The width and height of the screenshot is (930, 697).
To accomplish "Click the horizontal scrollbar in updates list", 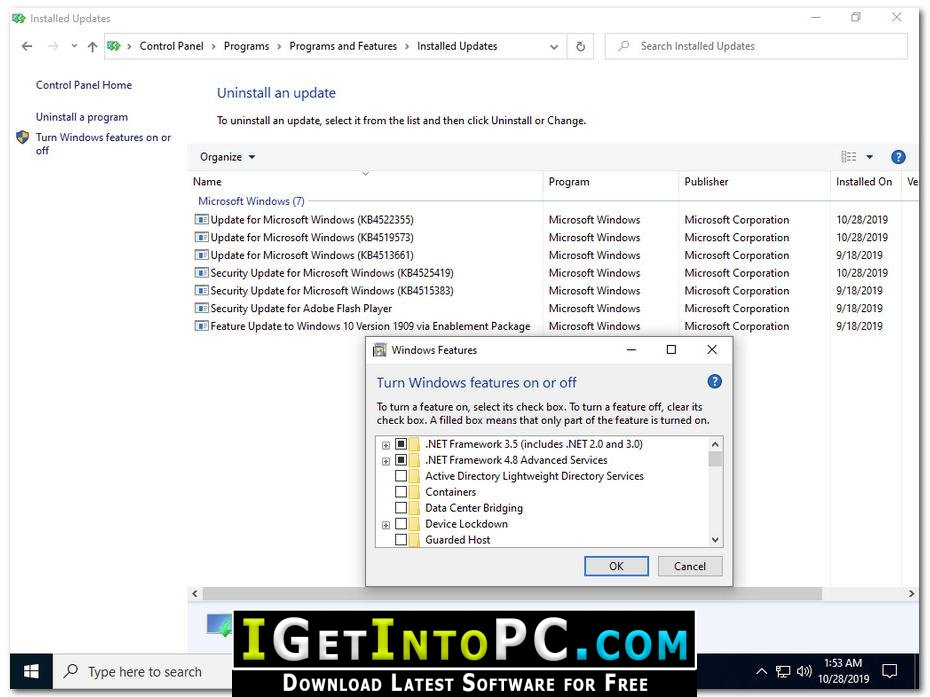I will pyautogui.click(x=512, y=593).
